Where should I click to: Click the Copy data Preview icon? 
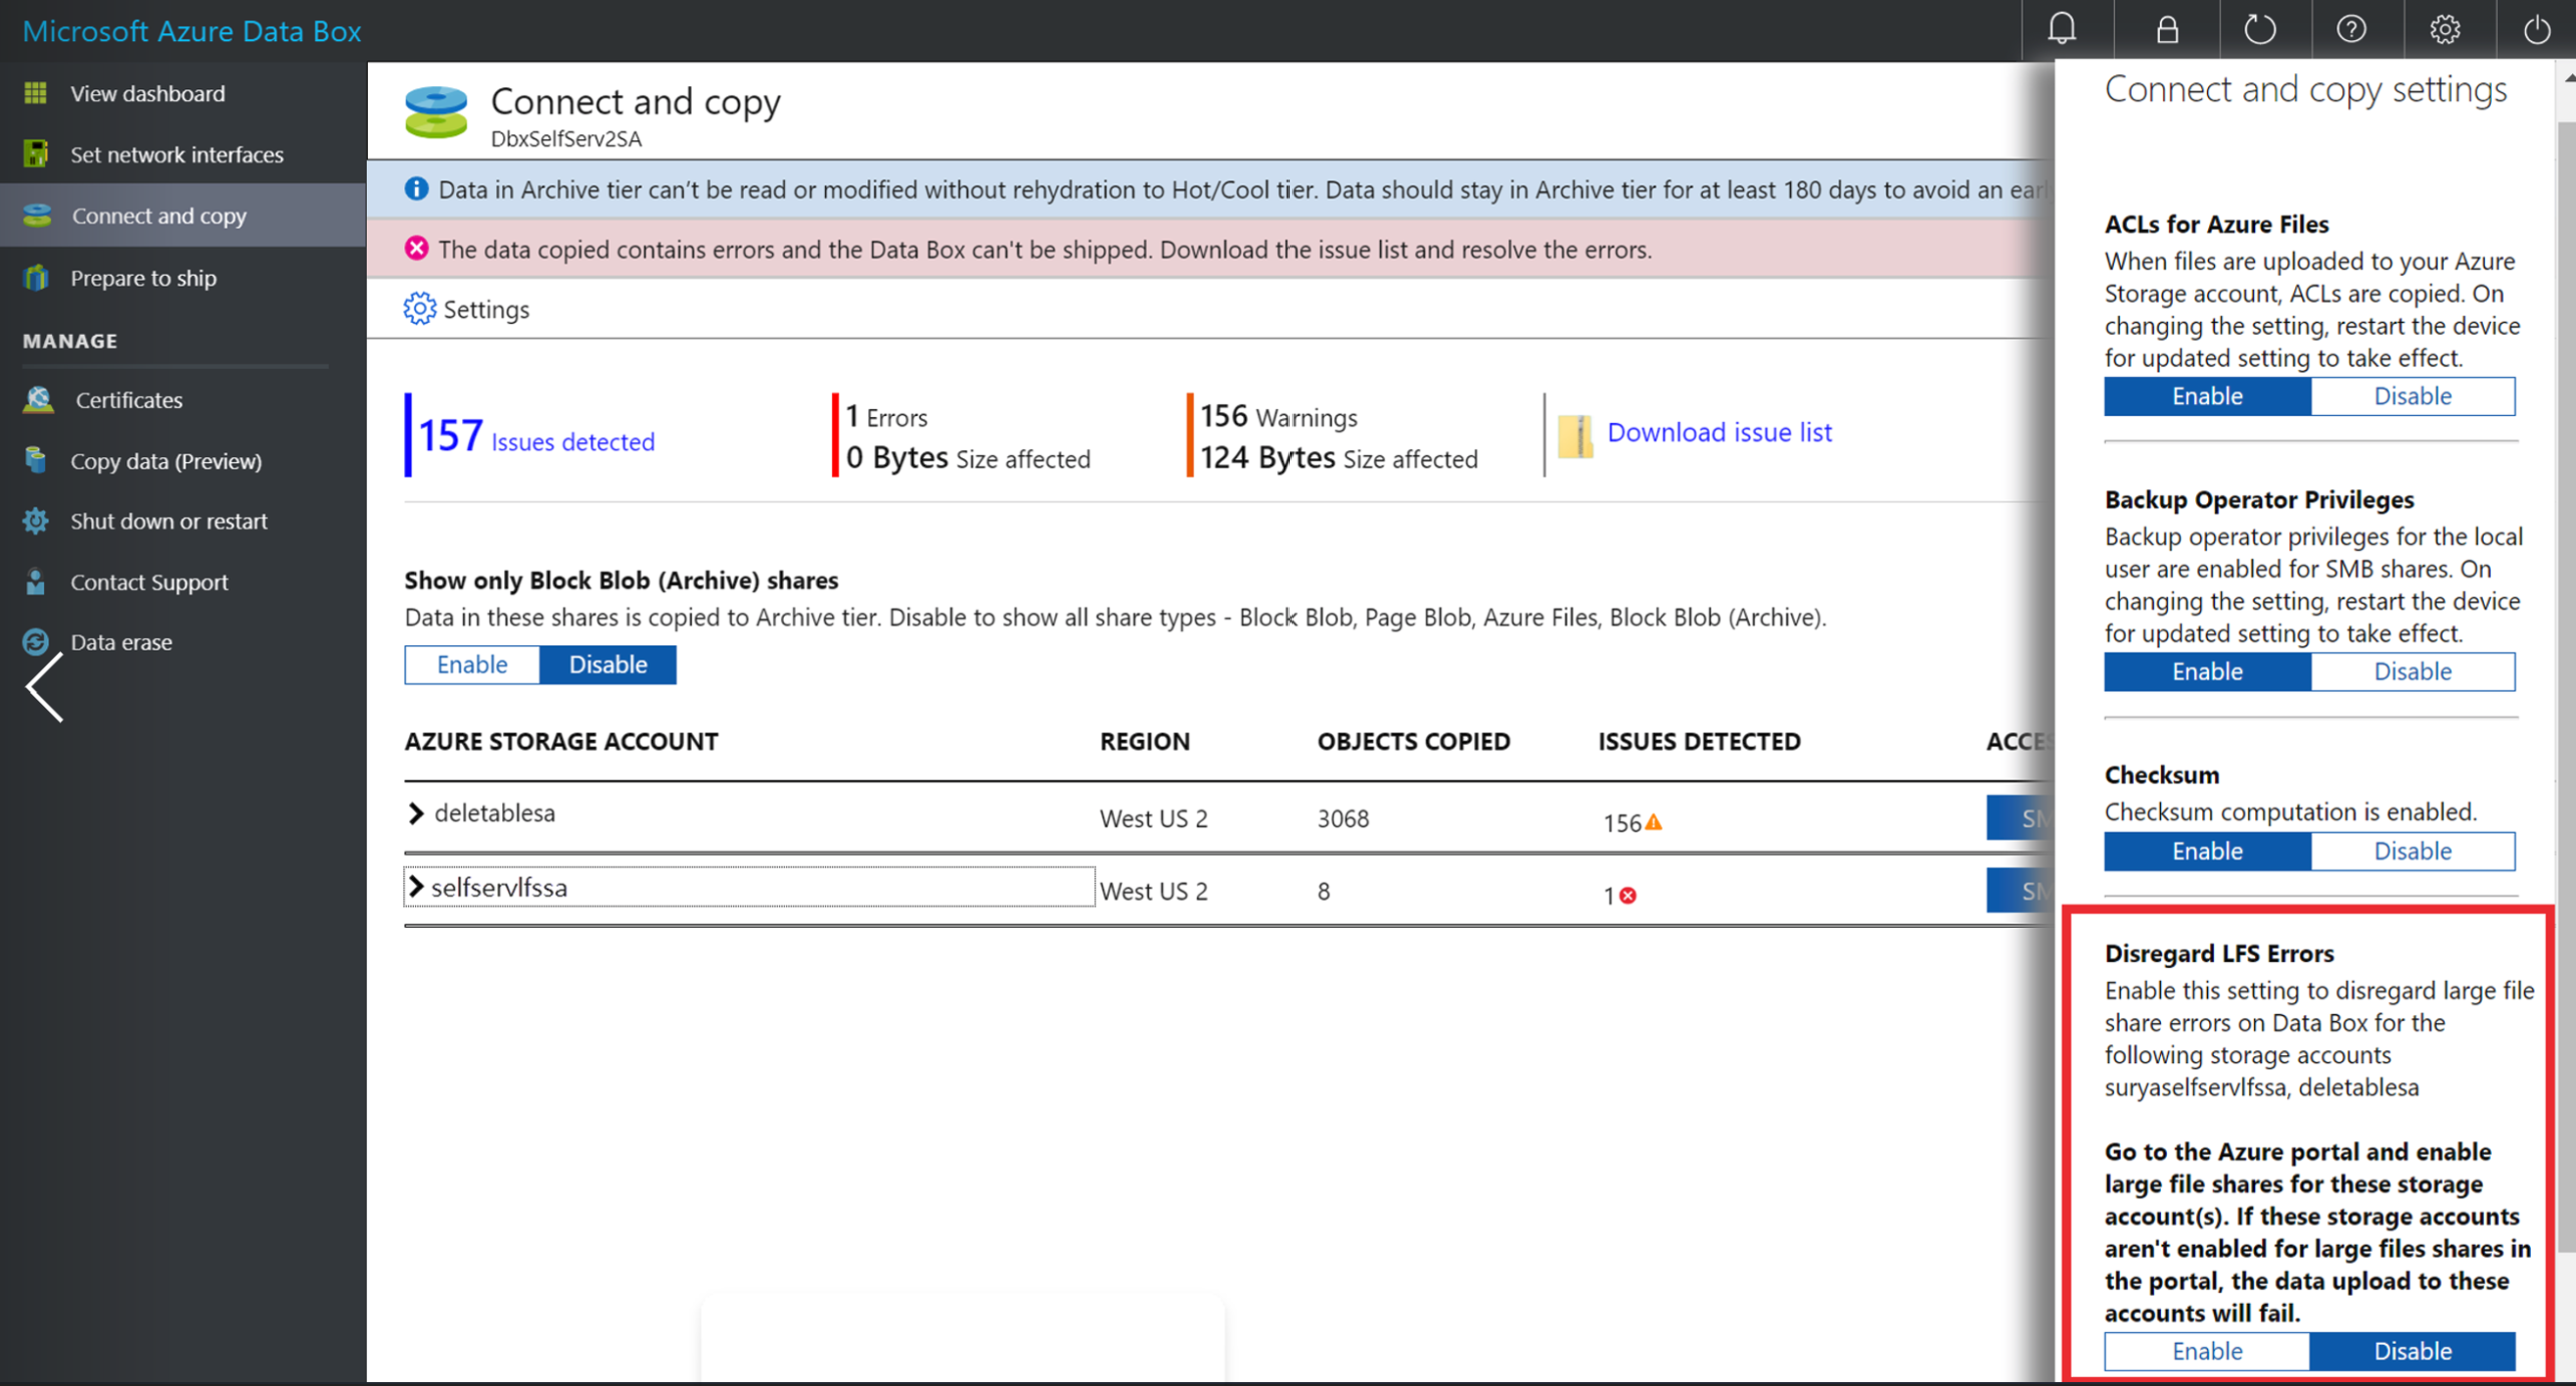point(37,459)
